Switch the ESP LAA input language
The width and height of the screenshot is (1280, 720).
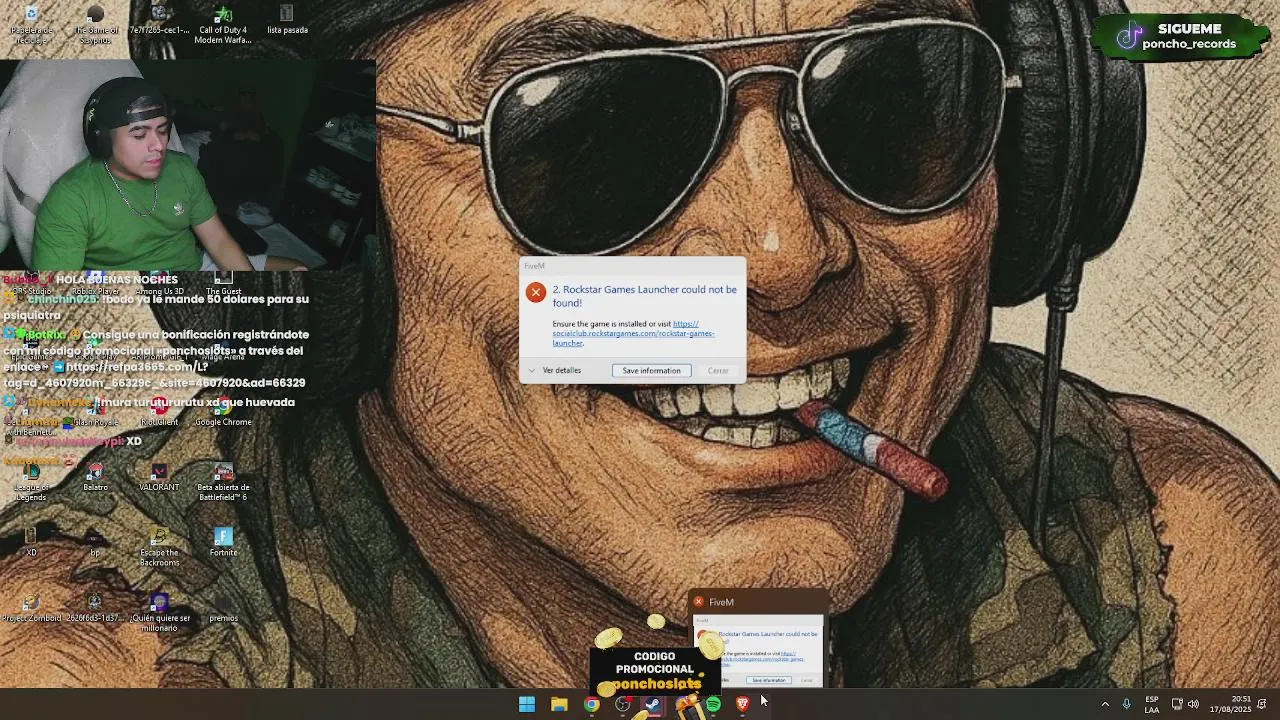click(x=1152, y=704)
